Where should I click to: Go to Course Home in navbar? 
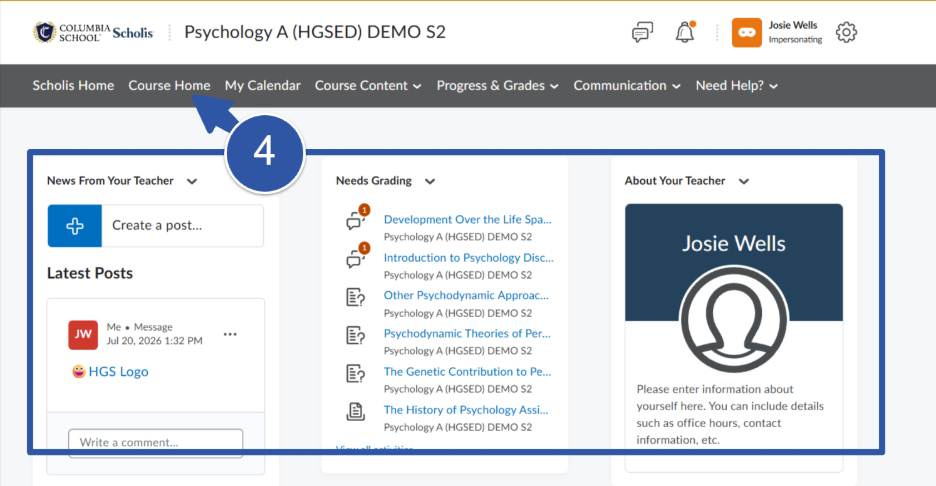169,85
